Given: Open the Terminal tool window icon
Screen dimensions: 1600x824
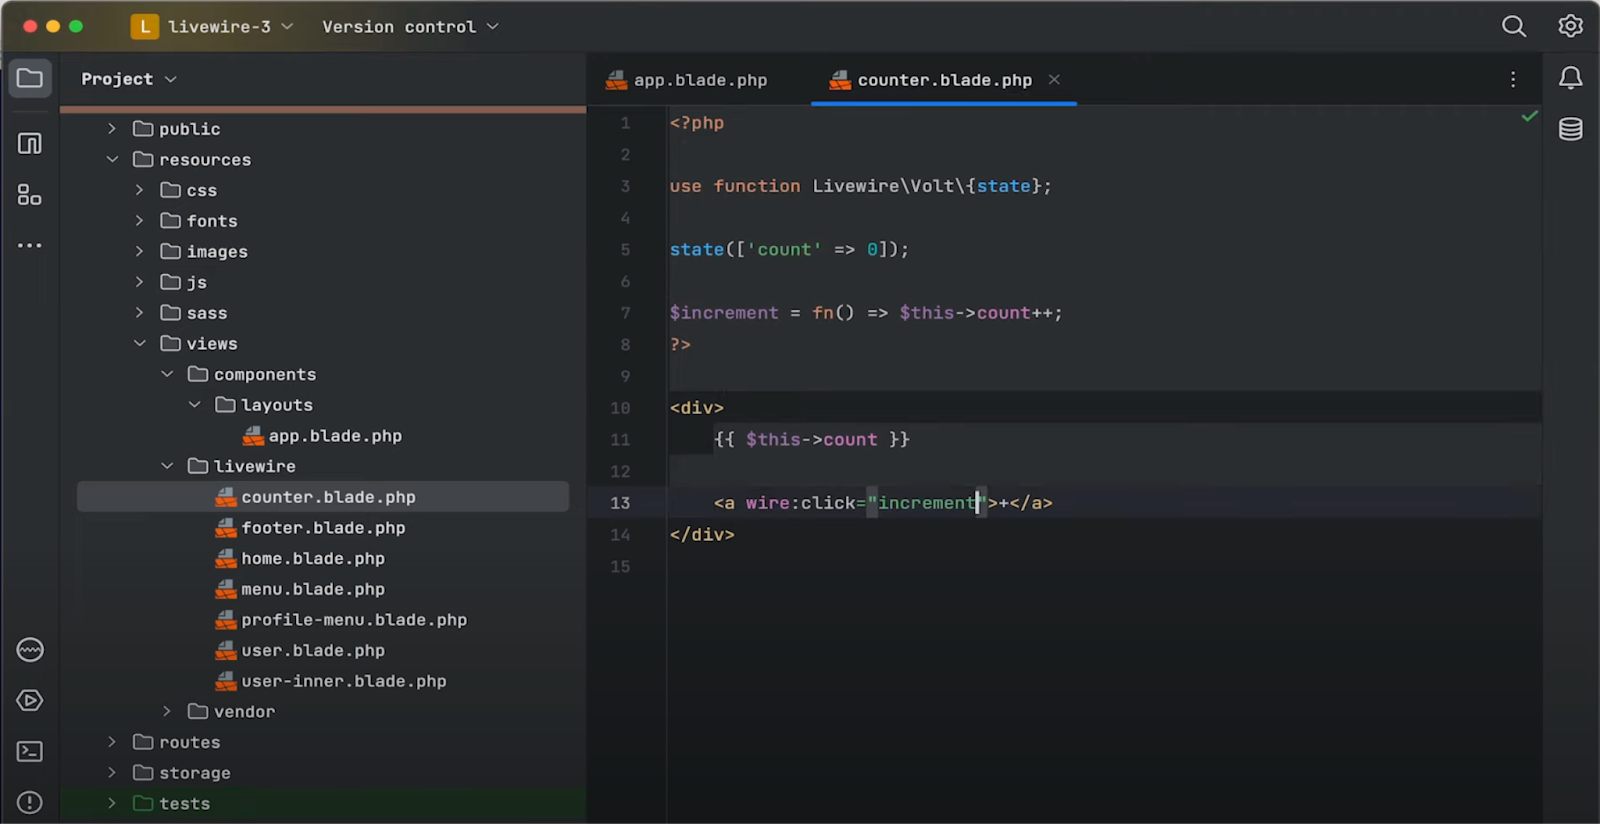Looking at the screenshot, I should (30, 751).
